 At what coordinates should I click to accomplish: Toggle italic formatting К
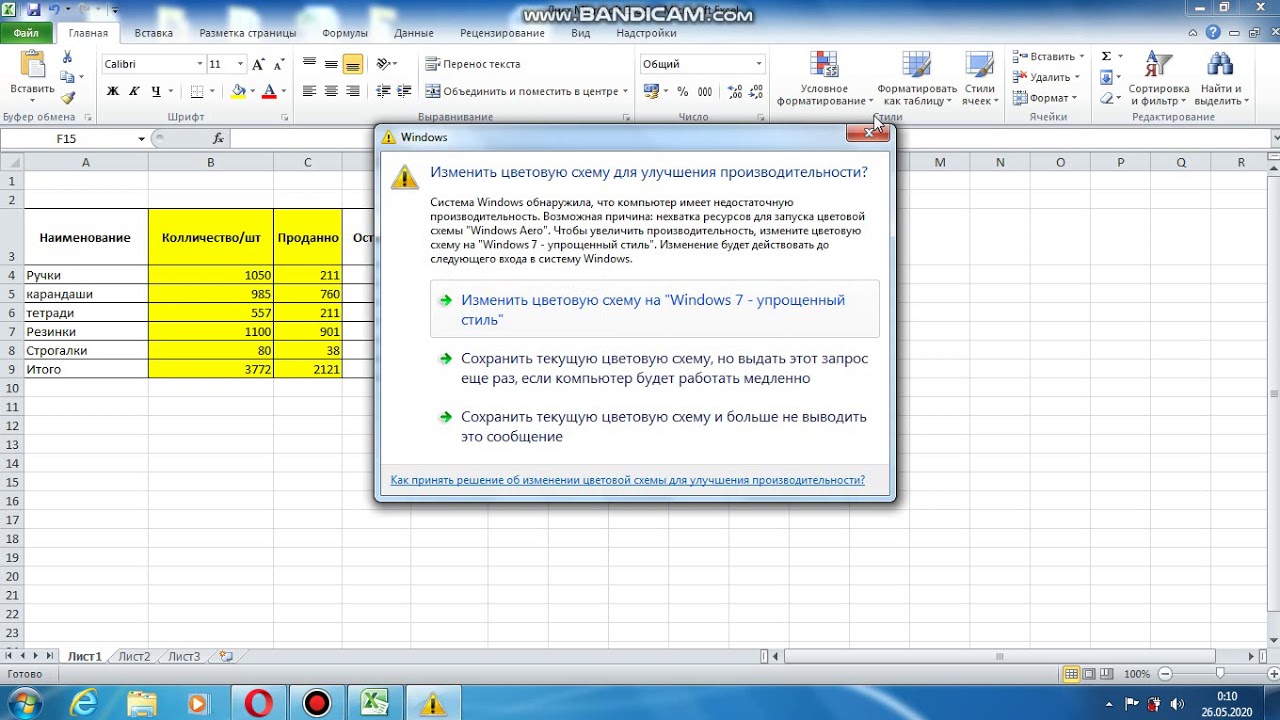pyautogui.click(x=134, y=91)
